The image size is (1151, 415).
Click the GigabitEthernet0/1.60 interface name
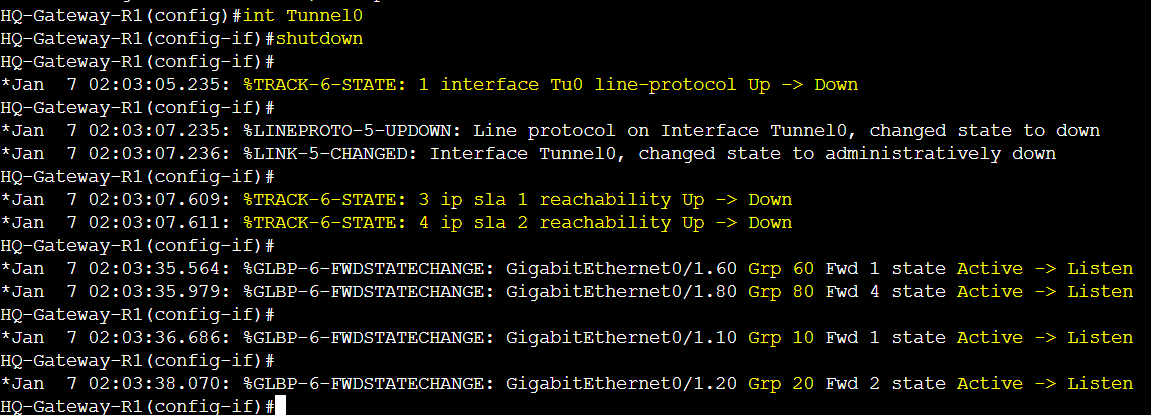(621, 269)
